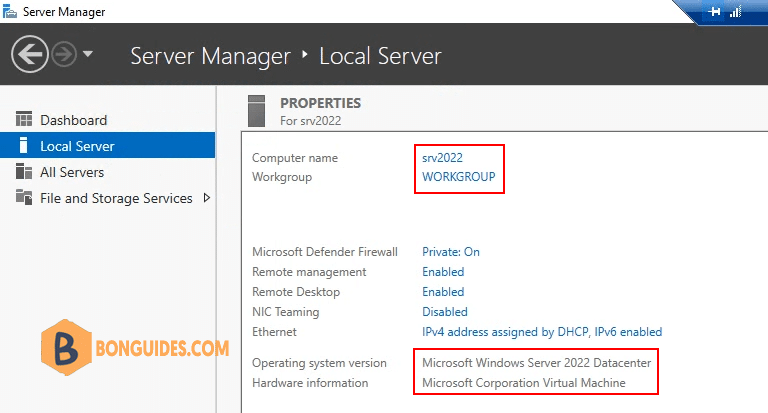Click the Server Manager title bar icon
This screenshot has width=768, height=413.
click(x=11, y=11)
